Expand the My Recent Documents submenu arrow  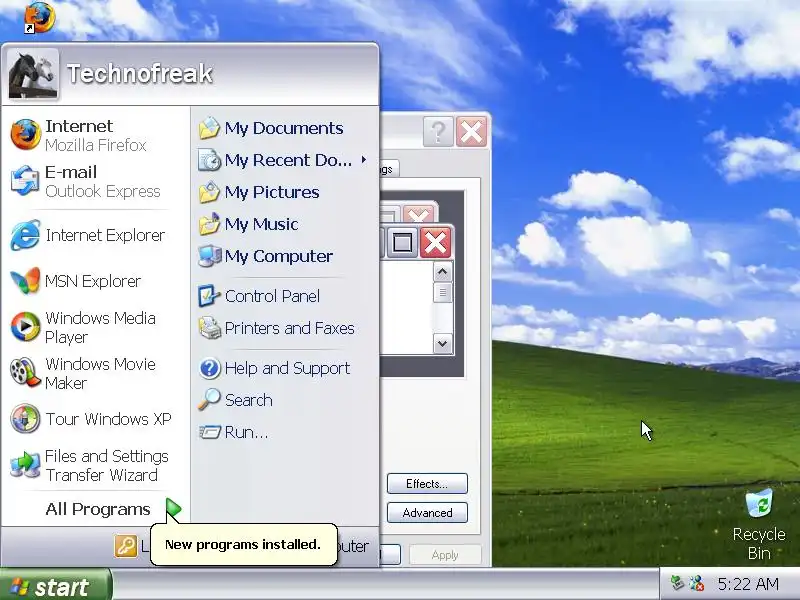click(364, 160)
